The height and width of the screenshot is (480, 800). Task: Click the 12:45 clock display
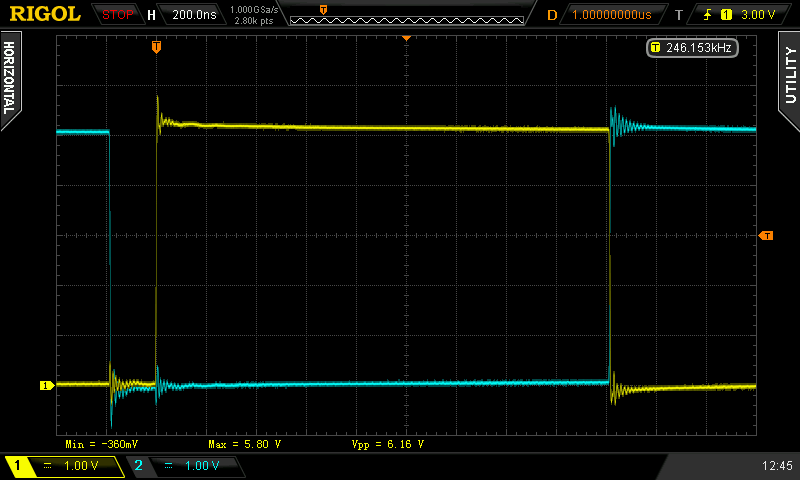(776, 466)
